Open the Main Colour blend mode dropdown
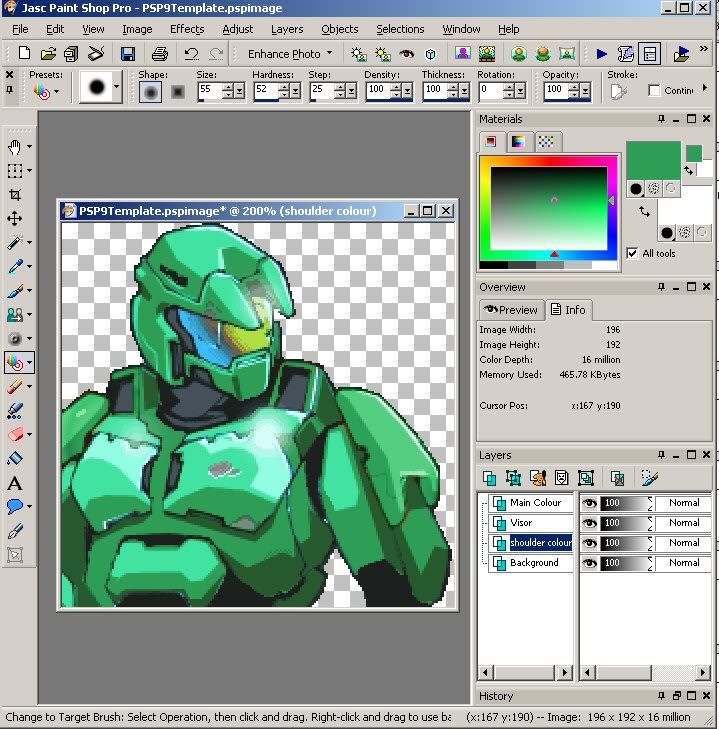This screenshot has height=729, width=719. click(x=684, y=503)
